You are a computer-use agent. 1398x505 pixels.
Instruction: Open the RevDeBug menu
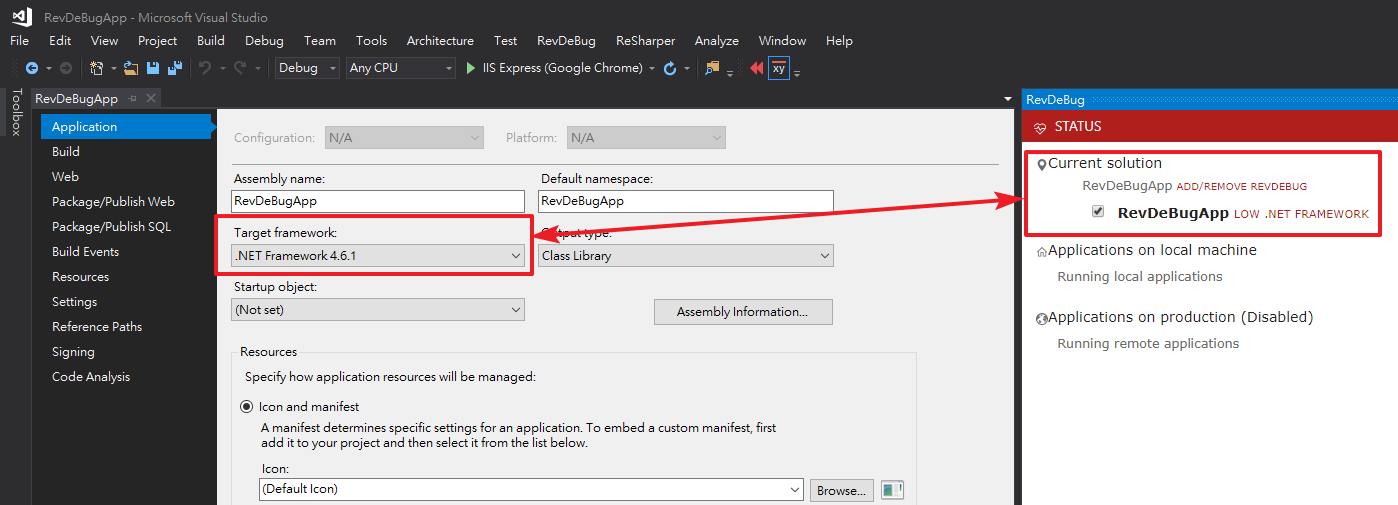[x=566, y=41]
